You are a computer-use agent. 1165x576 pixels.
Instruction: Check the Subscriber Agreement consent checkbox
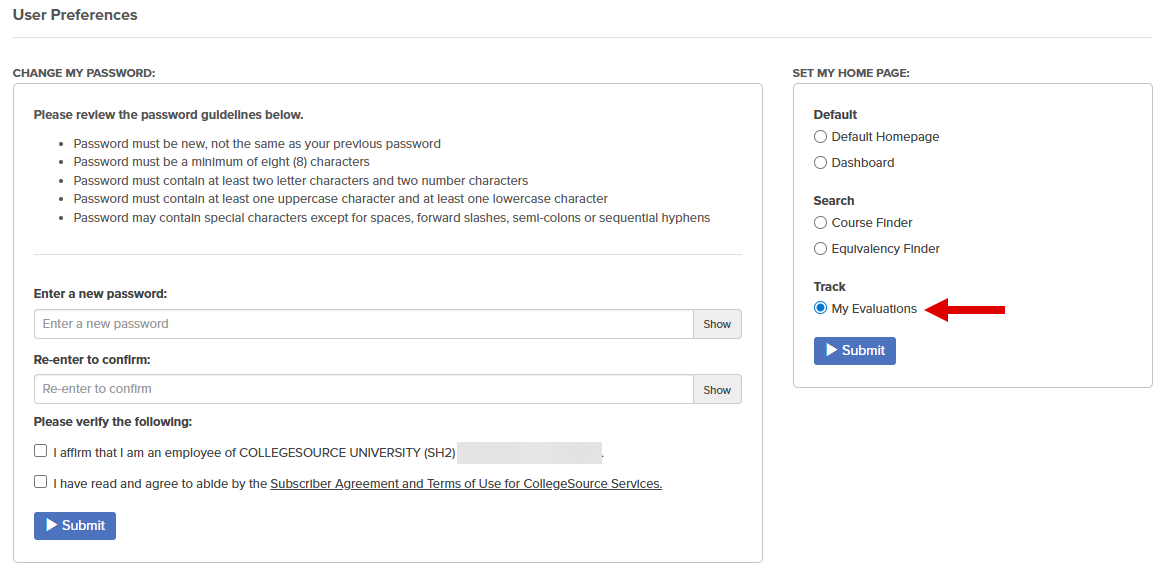40,482
